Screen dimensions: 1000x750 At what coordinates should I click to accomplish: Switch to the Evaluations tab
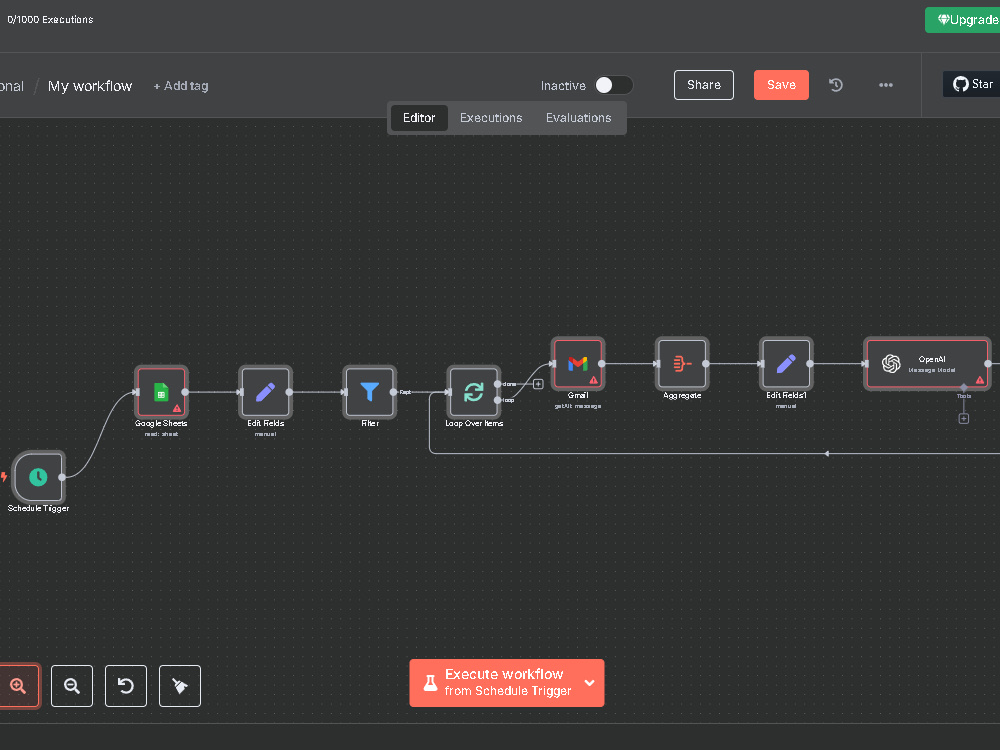578,117
